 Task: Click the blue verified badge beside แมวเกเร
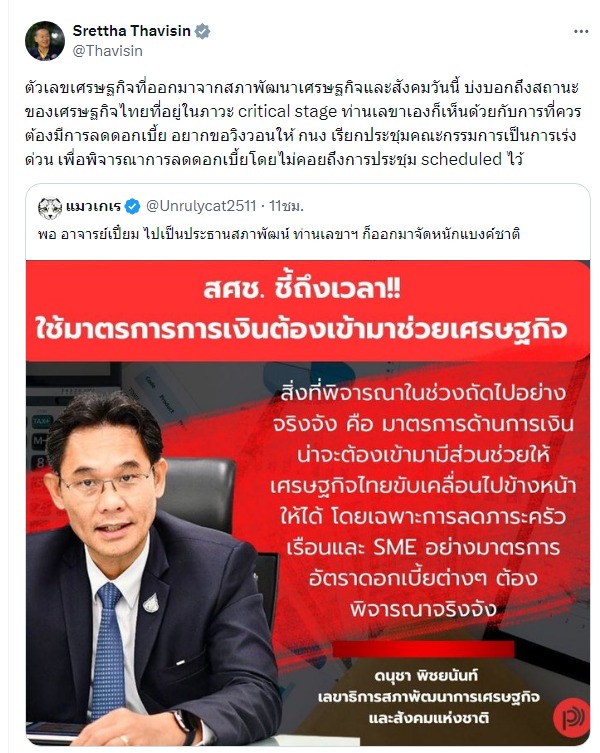point(132,206)
